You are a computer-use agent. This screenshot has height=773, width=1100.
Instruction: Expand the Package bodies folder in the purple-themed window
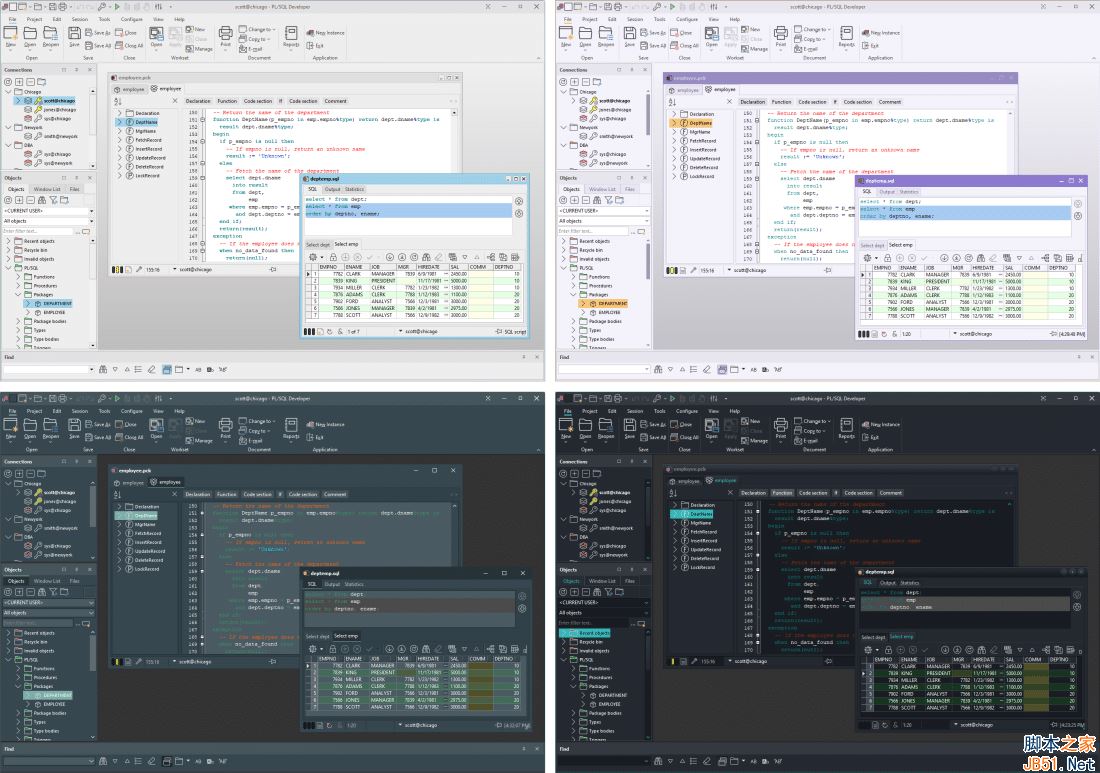pyautogui.click(x=574, y=321)
